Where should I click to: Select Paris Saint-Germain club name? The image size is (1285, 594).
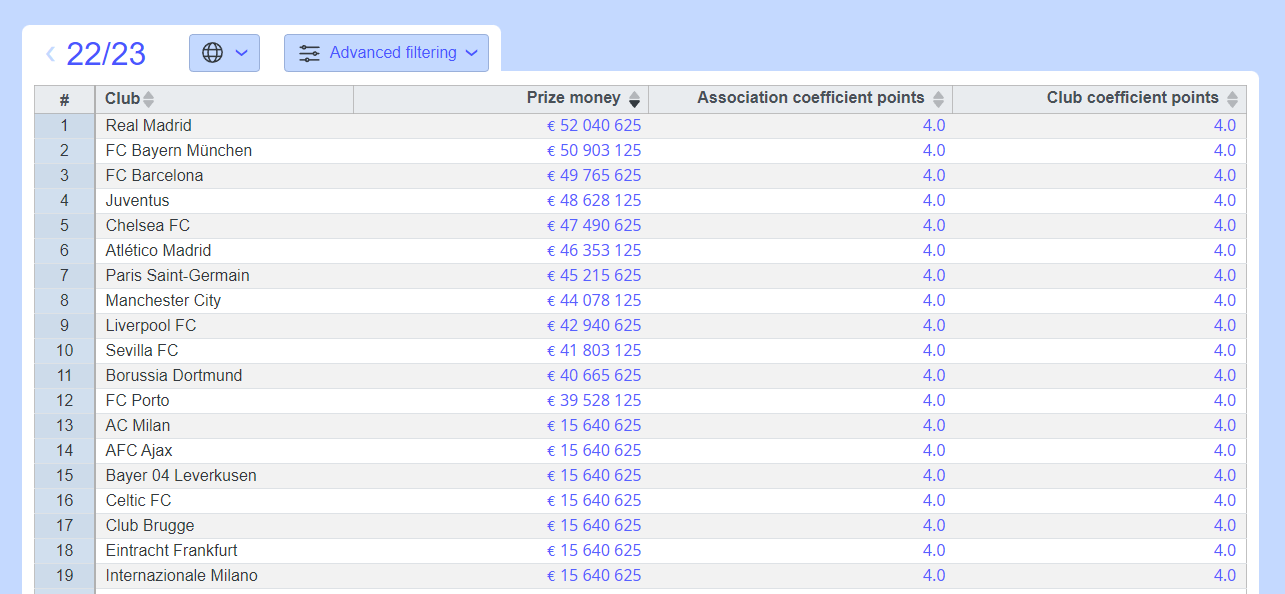click(177, 276)
